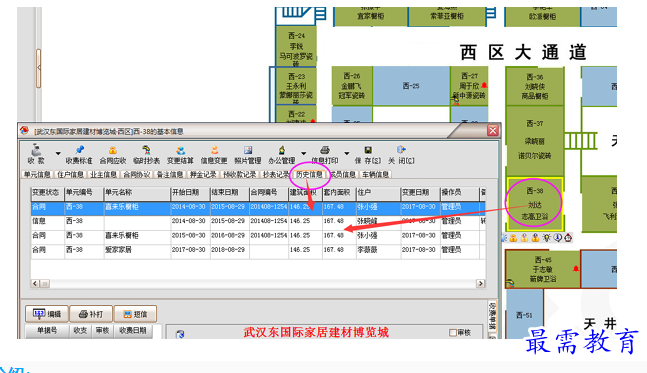Screen dimensions: 647x373
Task: Go to the 抄表记录 tab
Action: tap(276, 175)
